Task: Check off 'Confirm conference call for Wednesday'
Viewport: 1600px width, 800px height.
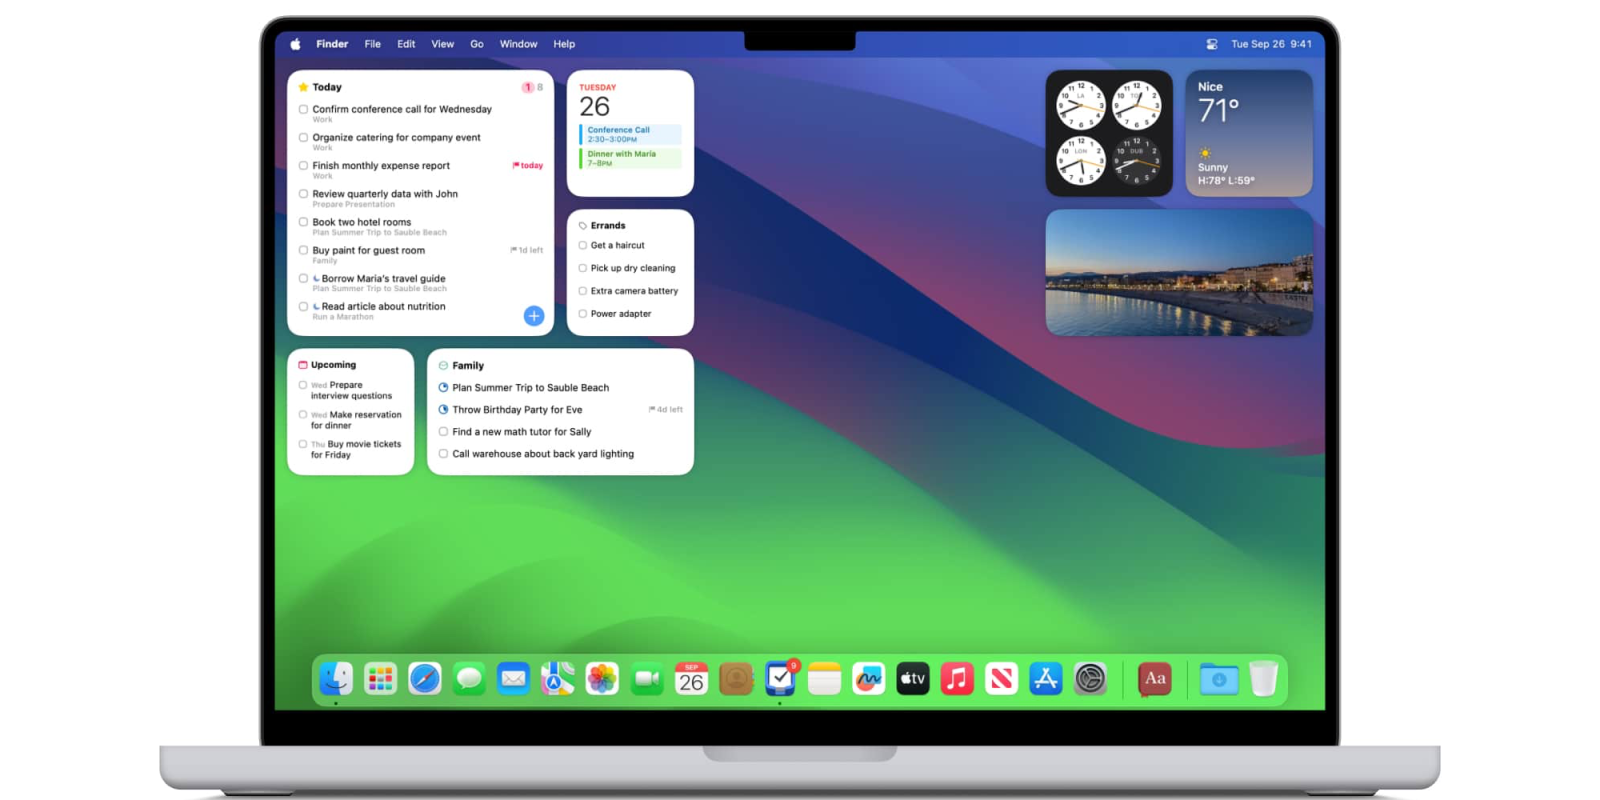Action: (x=303, y=110)
